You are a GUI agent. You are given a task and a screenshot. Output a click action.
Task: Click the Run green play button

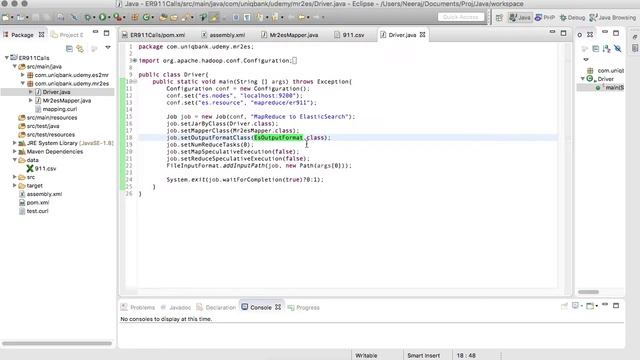(x=102, y=17)
